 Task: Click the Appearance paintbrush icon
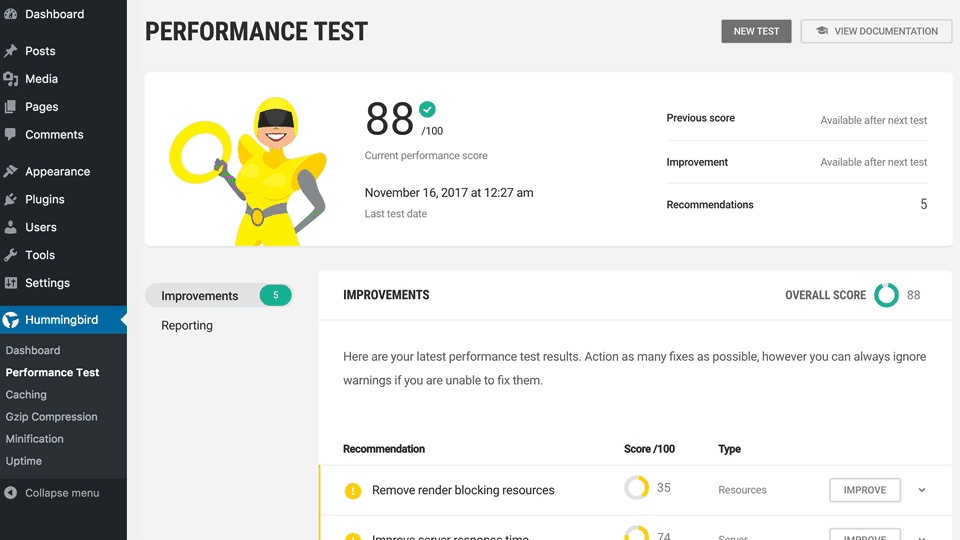11,172
